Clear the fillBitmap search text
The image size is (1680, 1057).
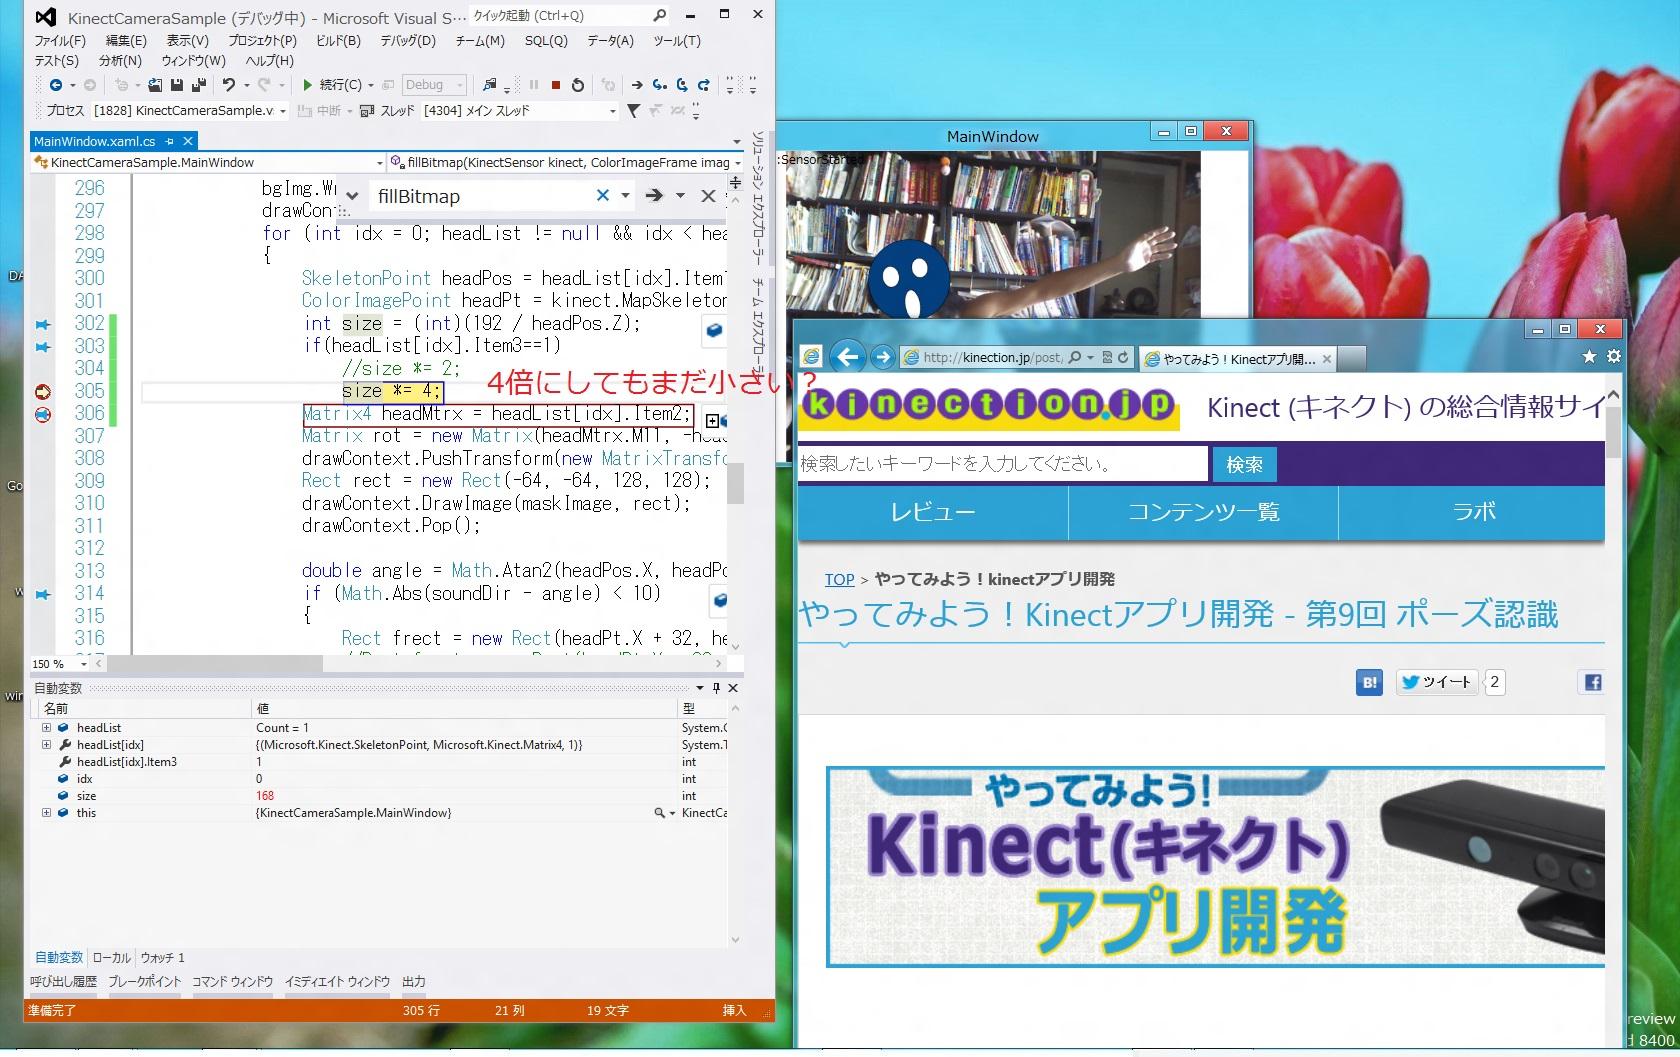[602, 196]
